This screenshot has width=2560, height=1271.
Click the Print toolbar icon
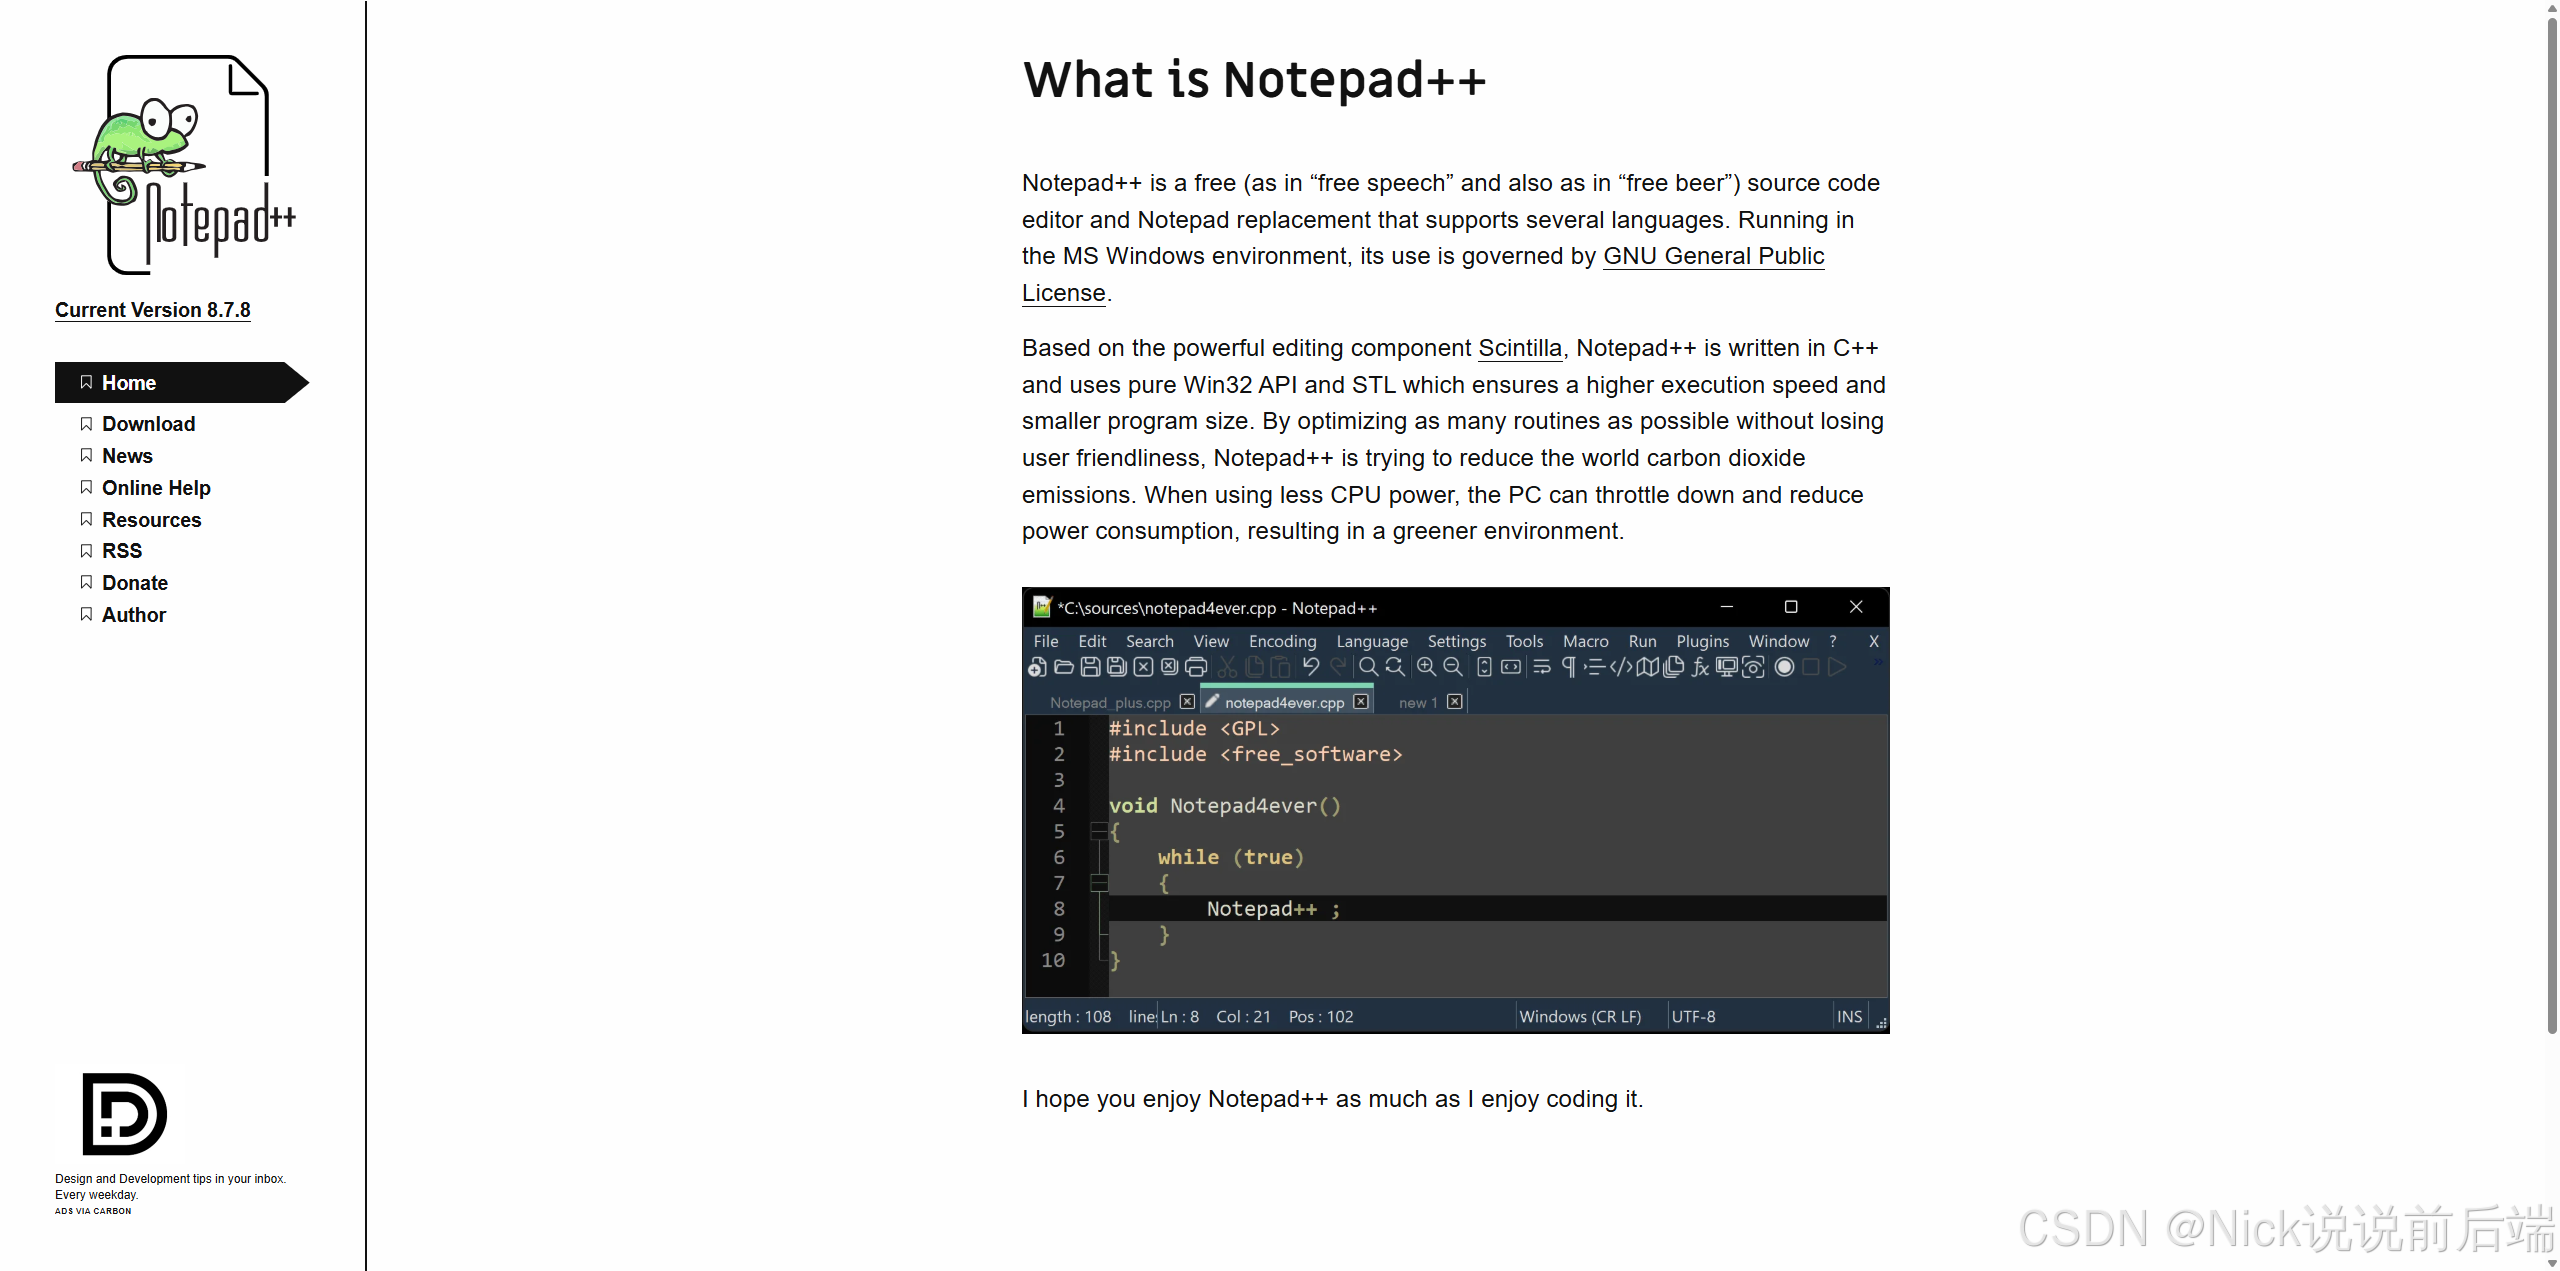[1196, 667]
